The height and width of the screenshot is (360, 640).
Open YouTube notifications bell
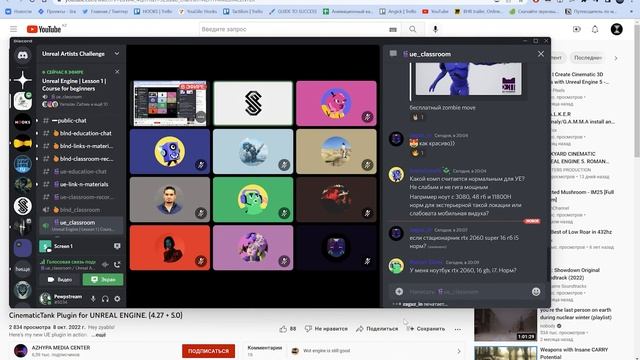[595, 29]
